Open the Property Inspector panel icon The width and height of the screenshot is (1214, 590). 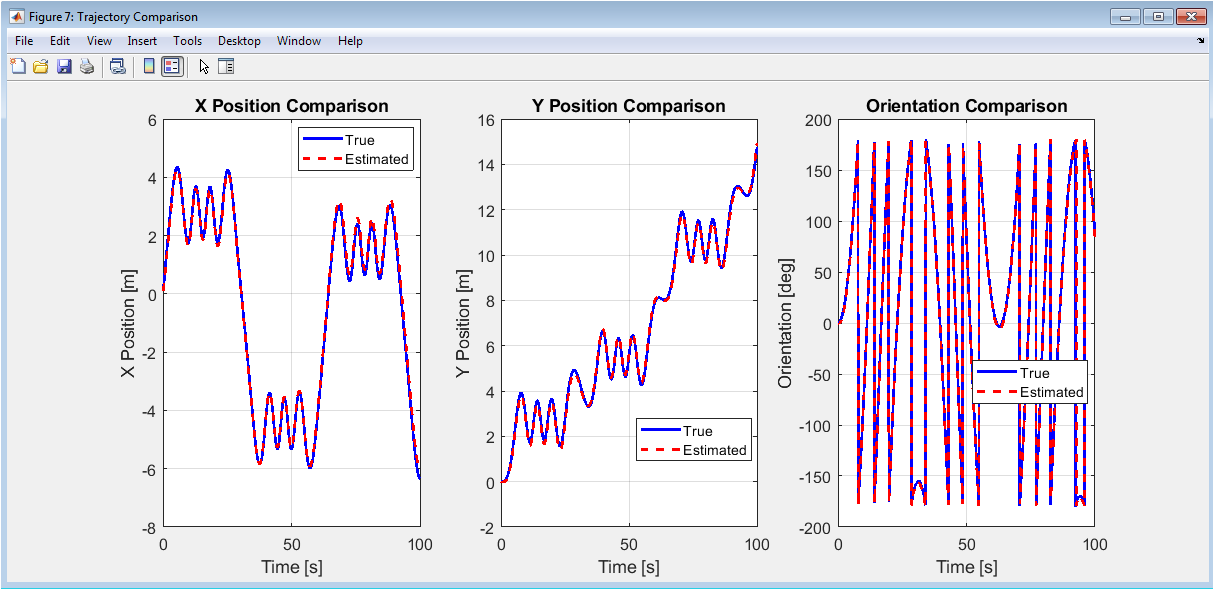coord(226,67)
